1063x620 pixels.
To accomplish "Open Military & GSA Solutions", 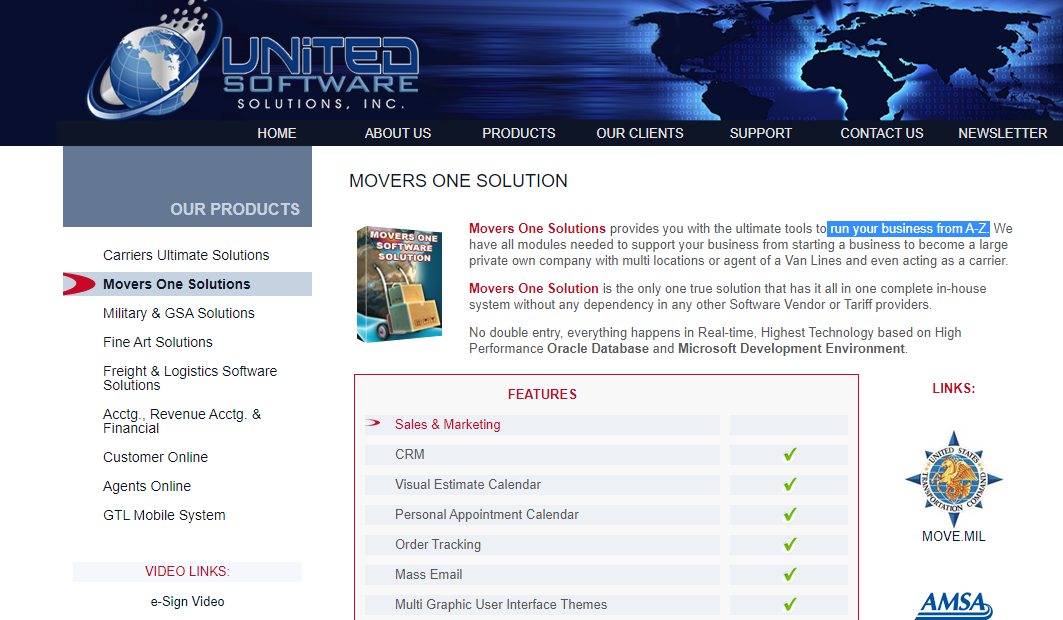I will [x=178, y=313].
